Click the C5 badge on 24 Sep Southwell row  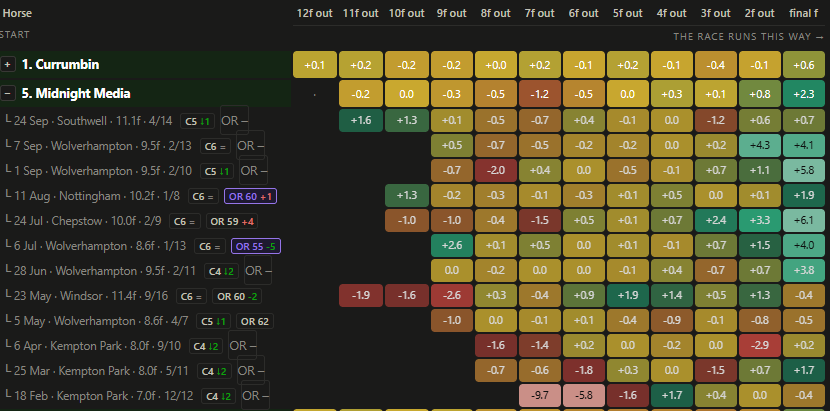coord(197,121)
